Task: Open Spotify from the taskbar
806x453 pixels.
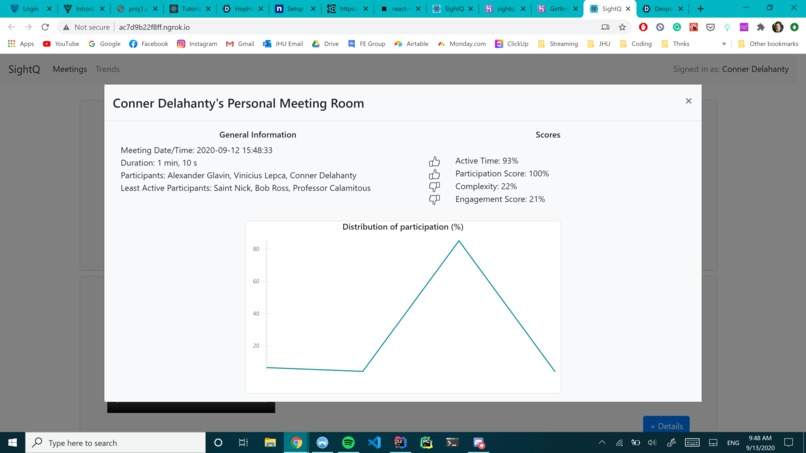Action: click(348, 442)
